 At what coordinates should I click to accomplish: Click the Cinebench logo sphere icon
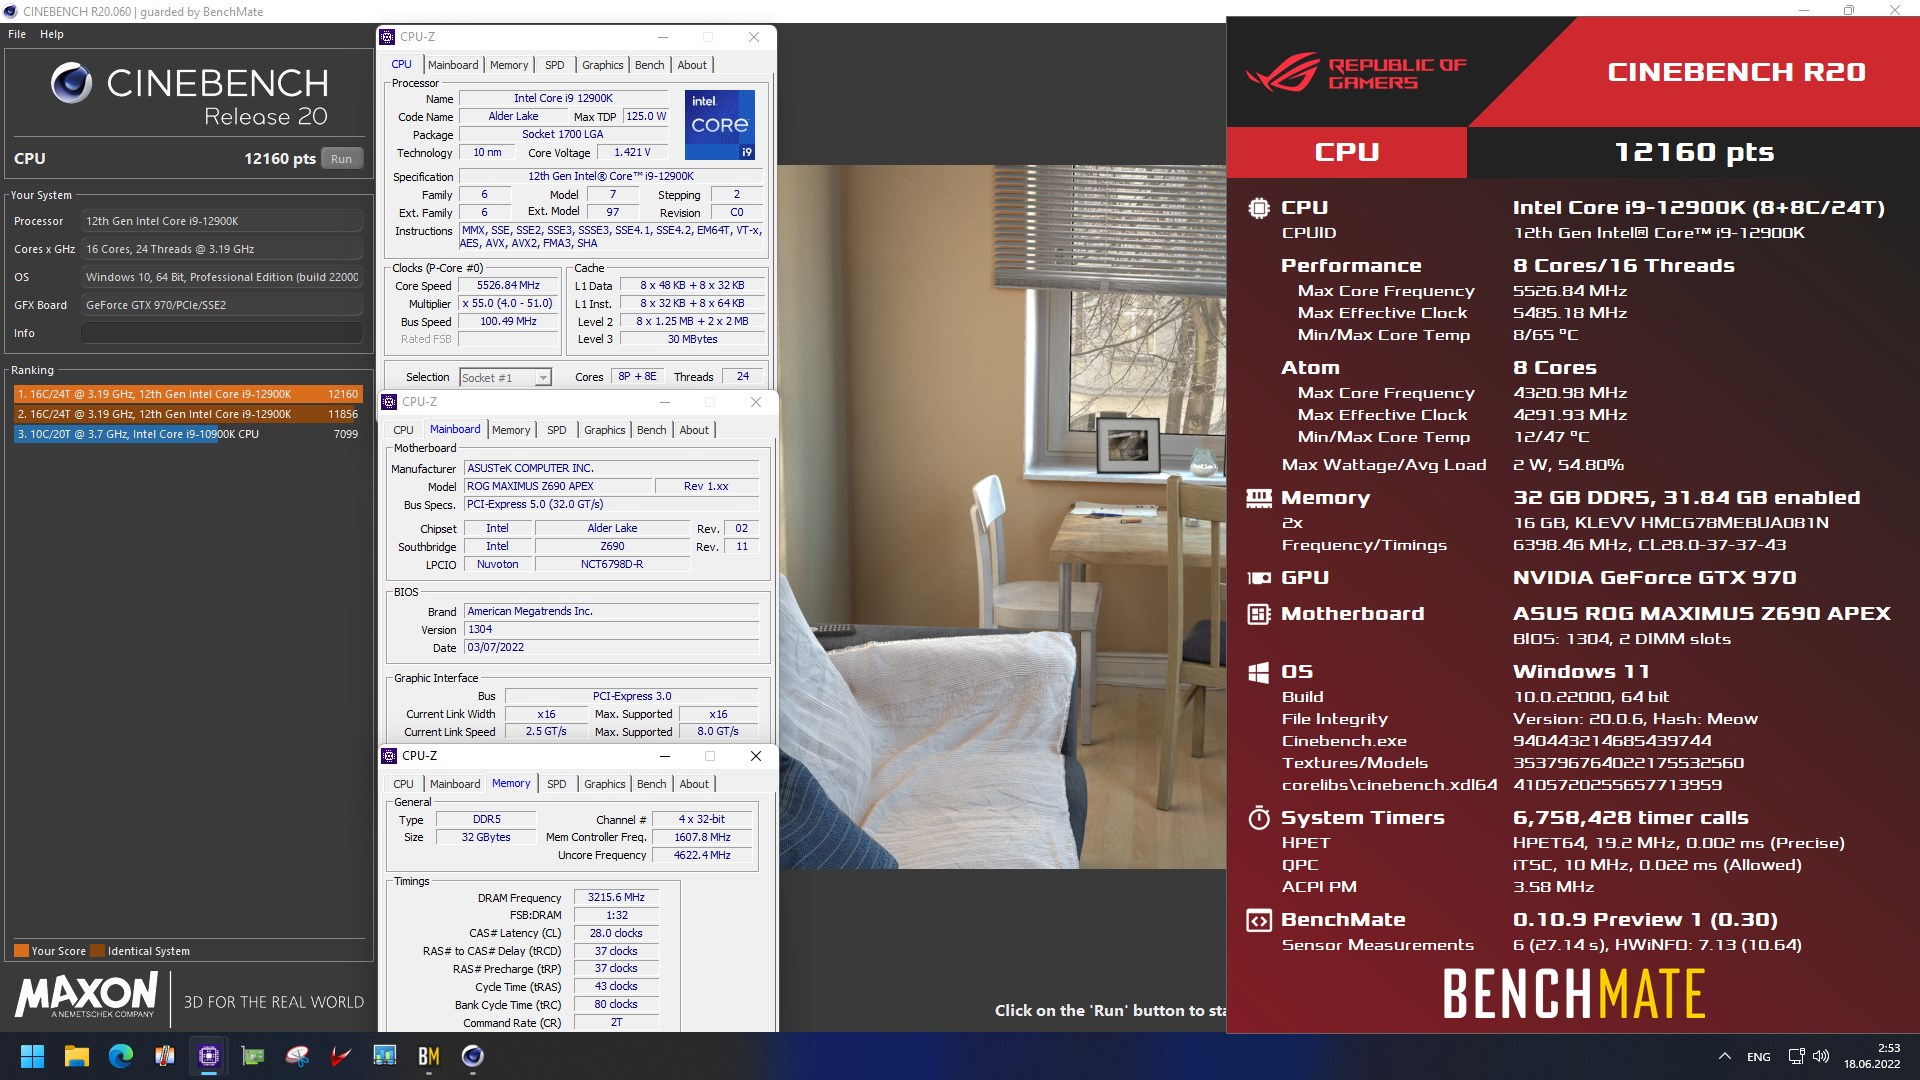coord(71,83)
